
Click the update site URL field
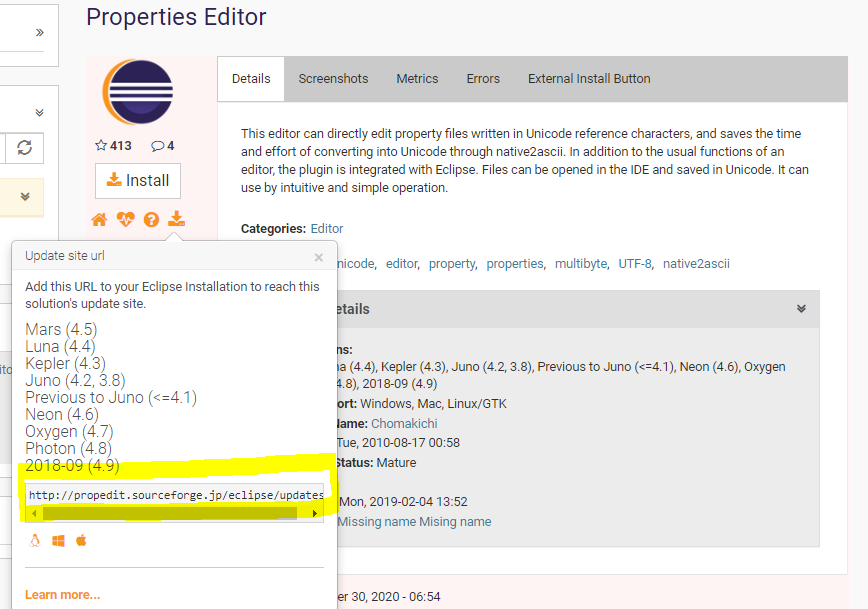coord(174,495)
